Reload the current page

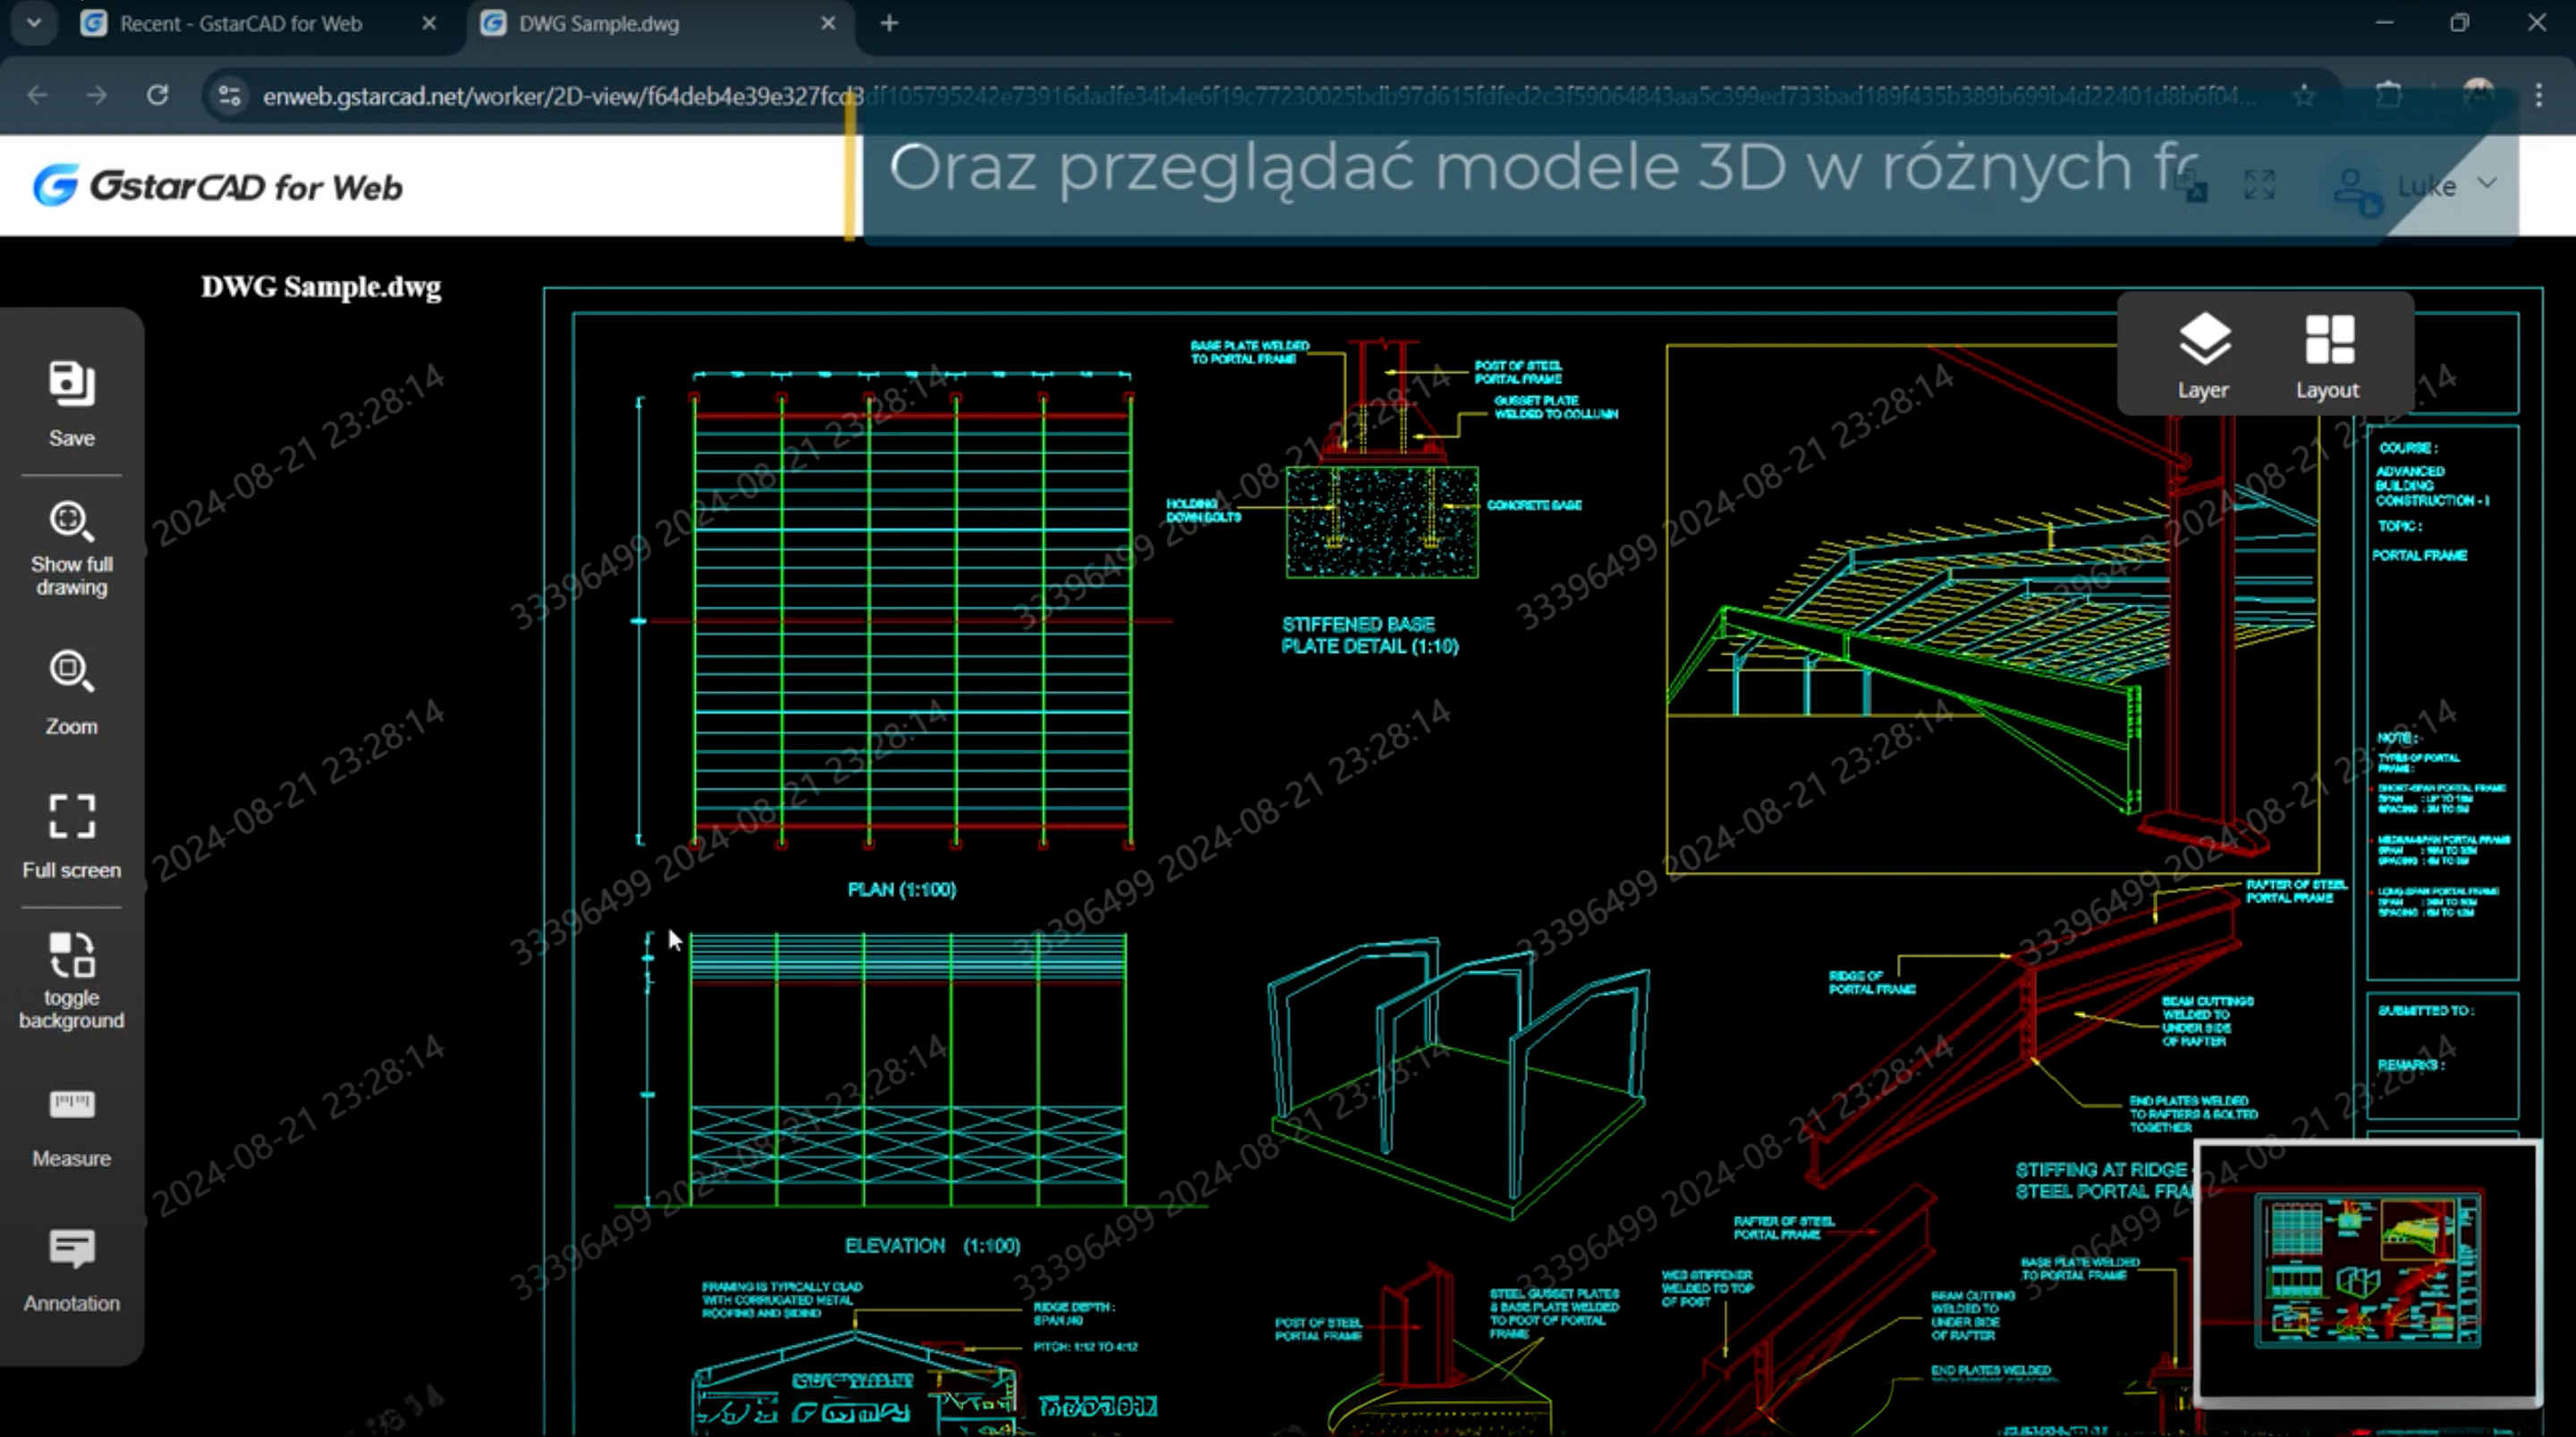157,95
